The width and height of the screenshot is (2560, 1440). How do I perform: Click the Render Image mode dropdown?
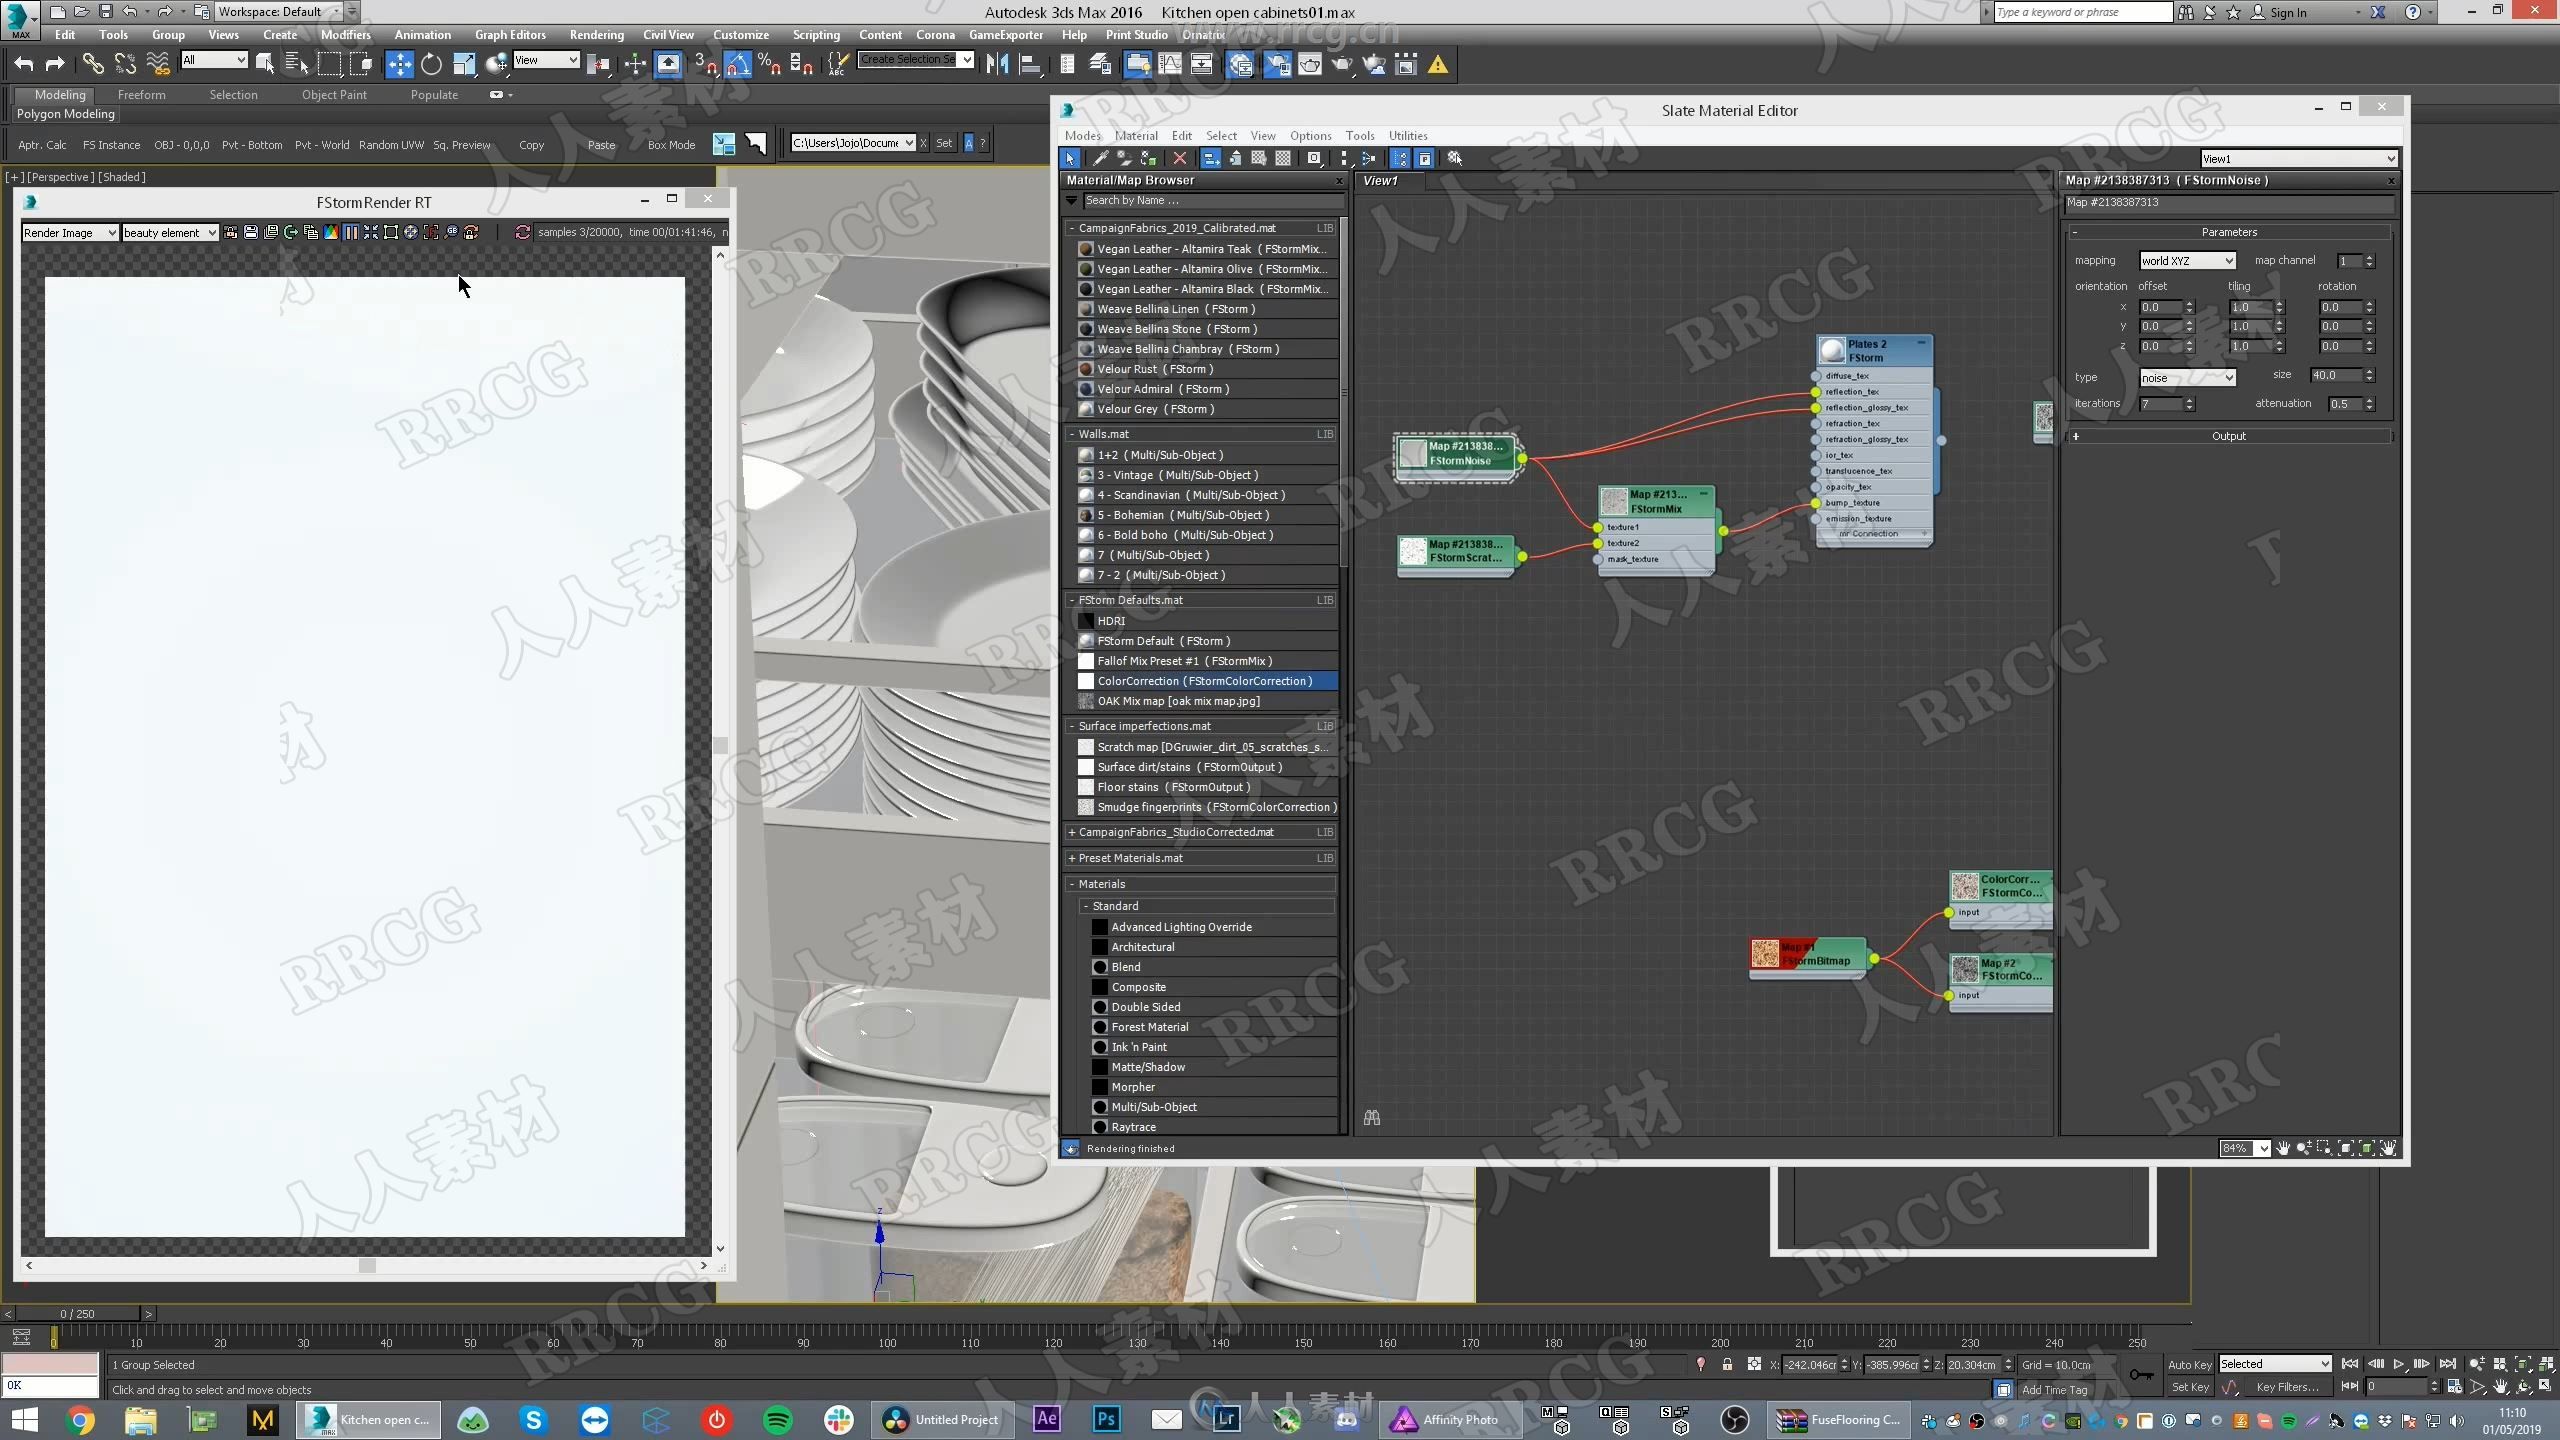[x=67, y=230]
